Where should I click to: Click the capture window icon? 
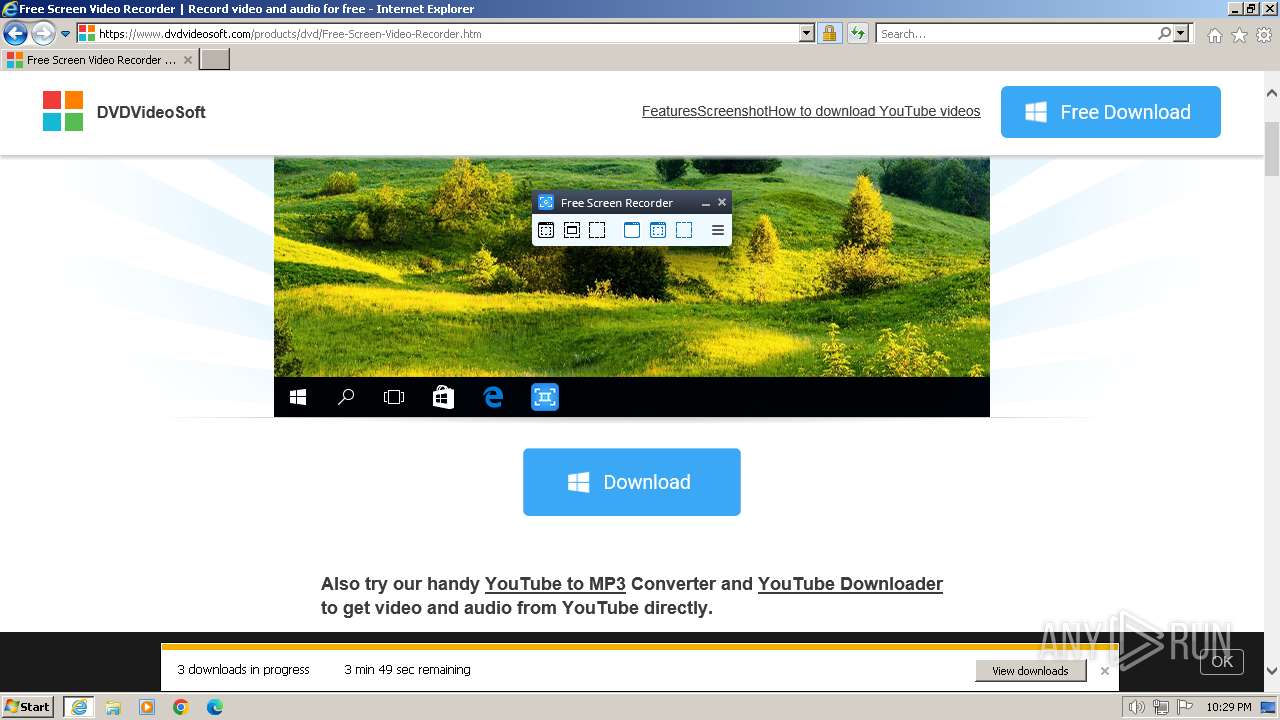point(572,230)
